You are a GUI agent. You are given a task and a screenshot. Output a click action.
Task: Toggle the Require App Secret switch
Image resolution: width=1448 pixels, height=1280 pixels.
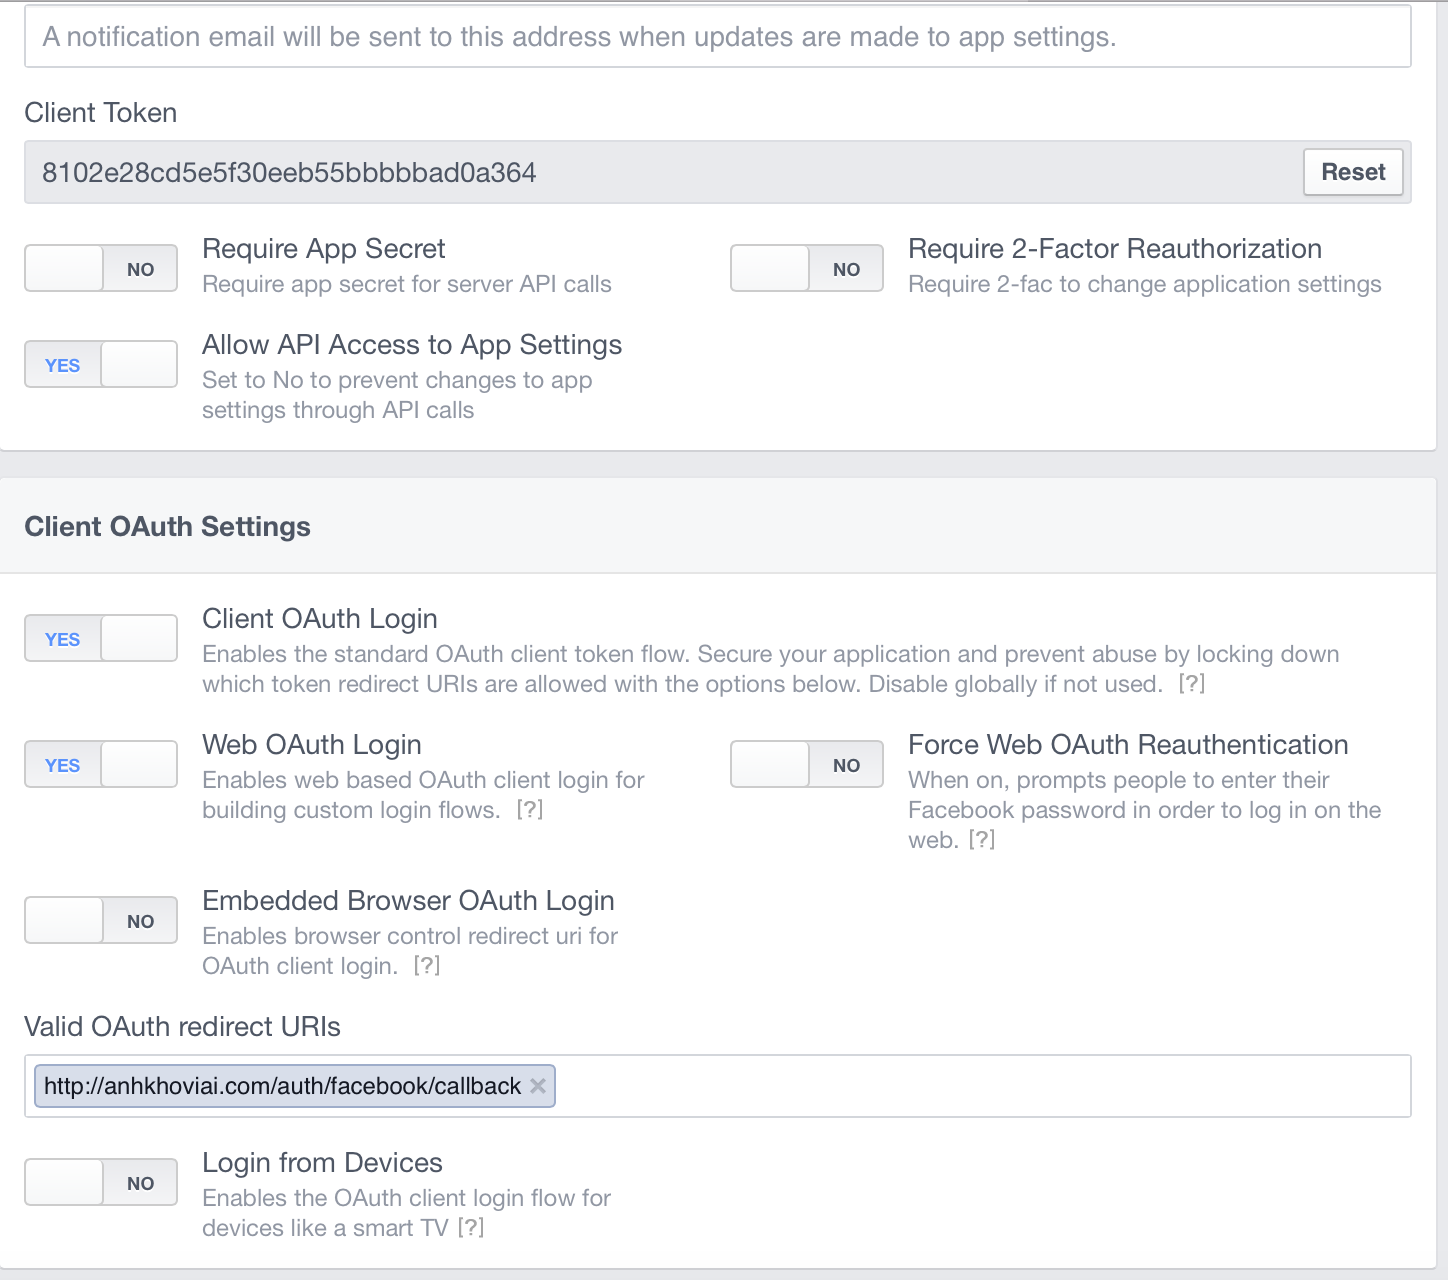(101, 268)
